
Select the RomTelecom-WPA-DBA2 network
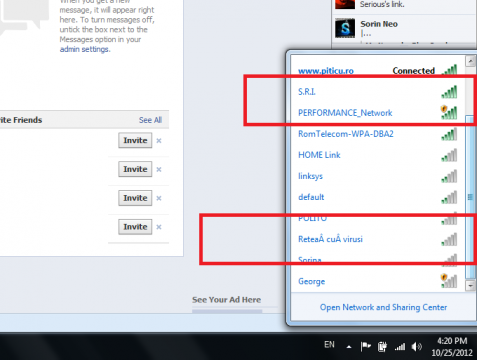[378, 134]
